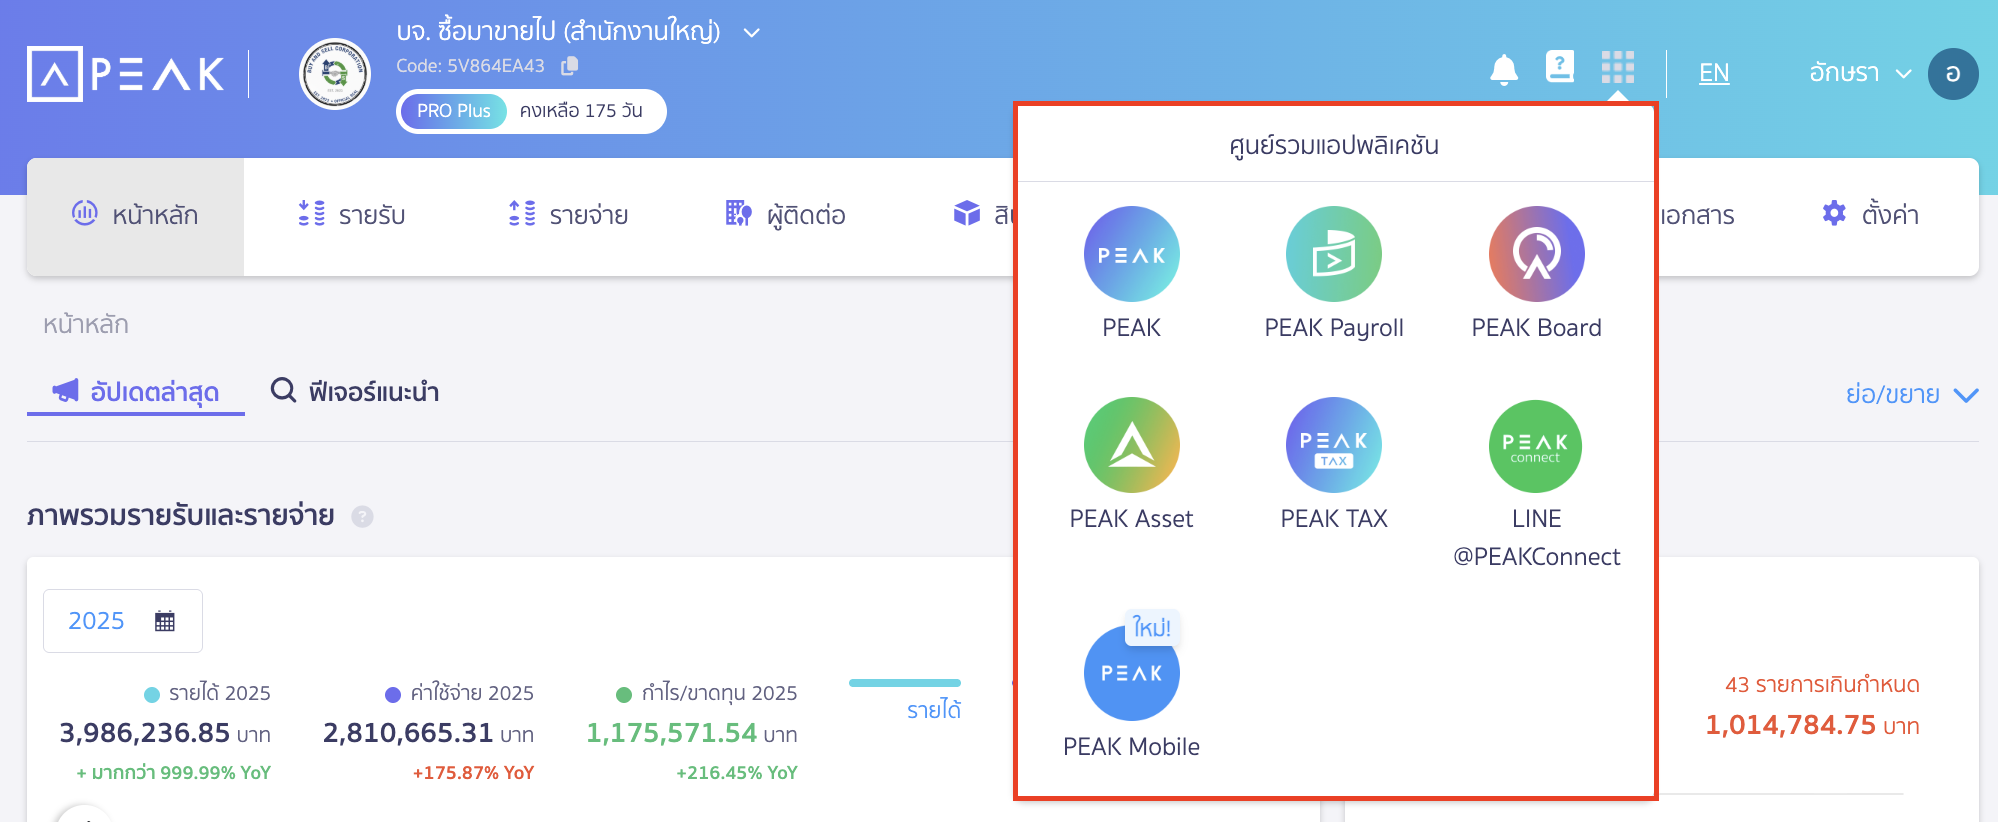Image resolution: width=1998 pixels, height=822 pixels.
Task: Click the Code: 5V864EA43 text
Action: click(x=470, y=66)
